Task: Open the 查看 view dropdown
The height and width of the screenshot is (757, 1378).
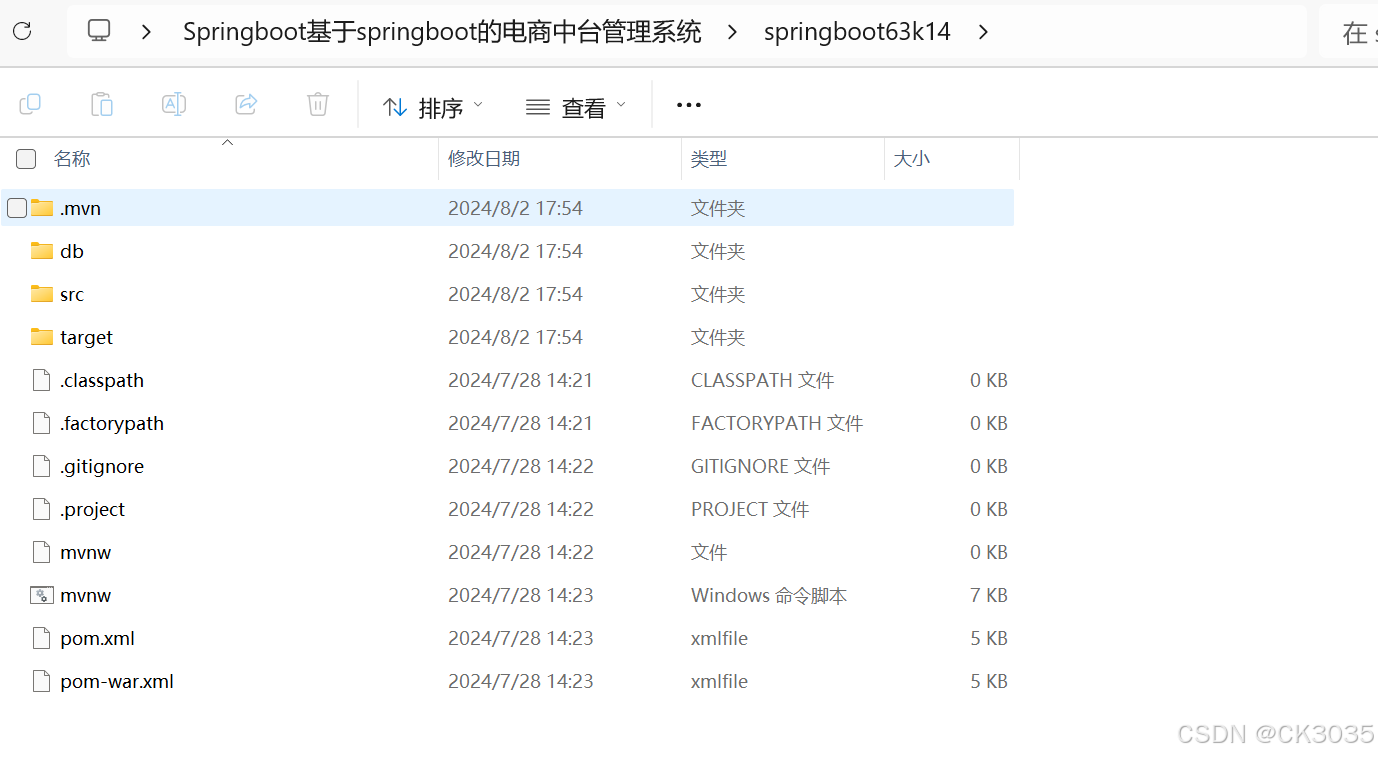Action: point(576,104)
